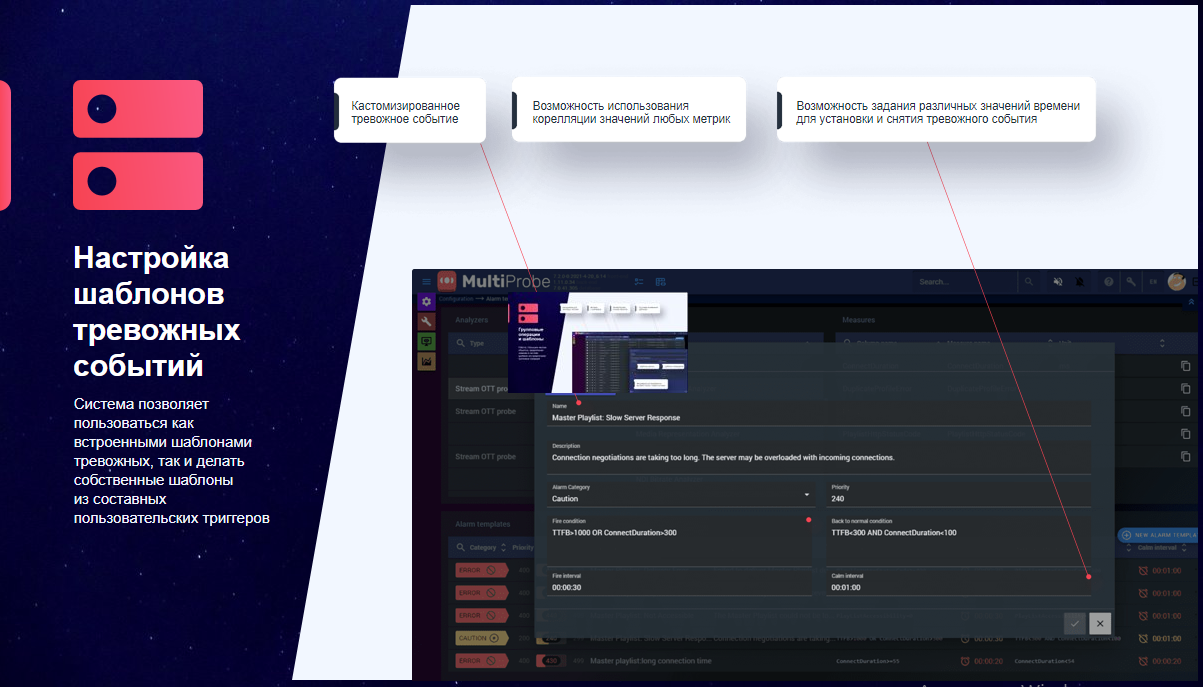Toggle the muted speaker icon in top bar

[x=1057, y=282]
